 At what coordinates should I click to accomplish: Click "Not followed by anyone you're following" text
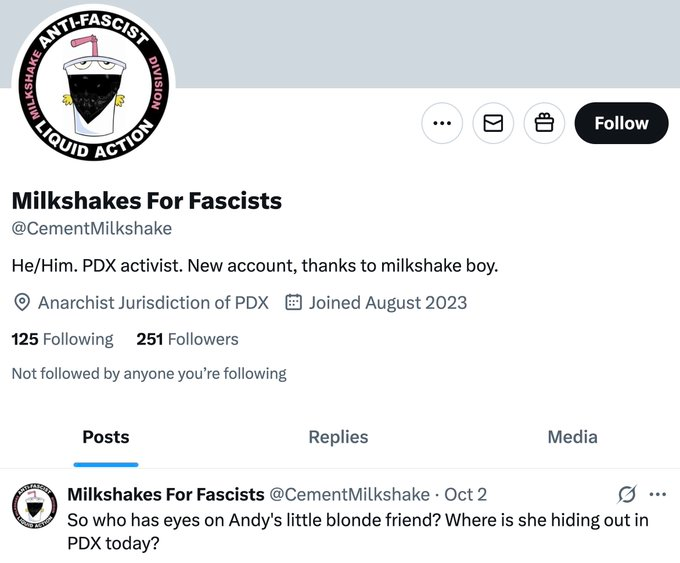pos(148,373)
